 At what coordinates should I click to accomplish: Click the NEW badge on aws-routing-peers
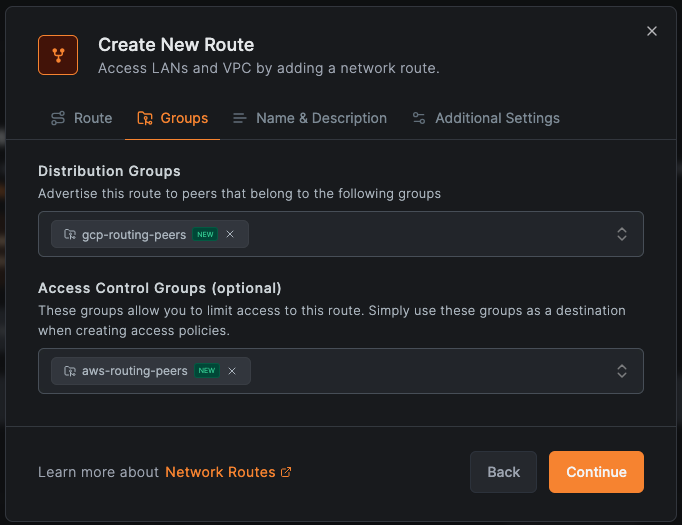206,371
